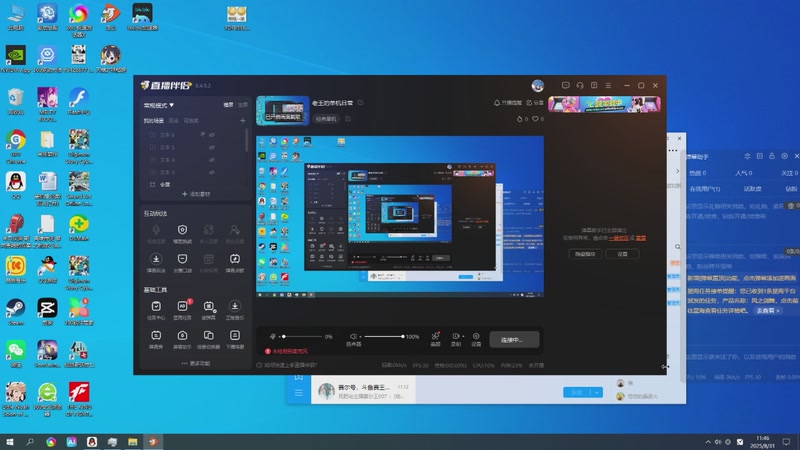
Task: Toggle the pin icon on 文本 6 row
Action: 203,134
